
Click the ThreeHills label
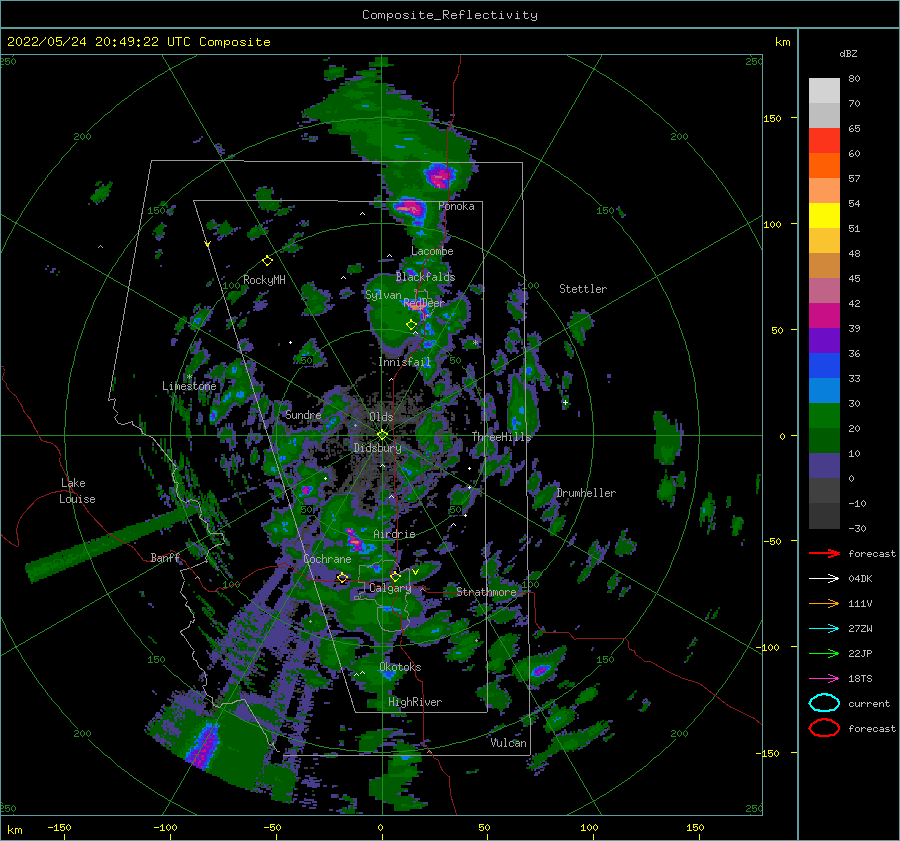(x=501, y=437)
